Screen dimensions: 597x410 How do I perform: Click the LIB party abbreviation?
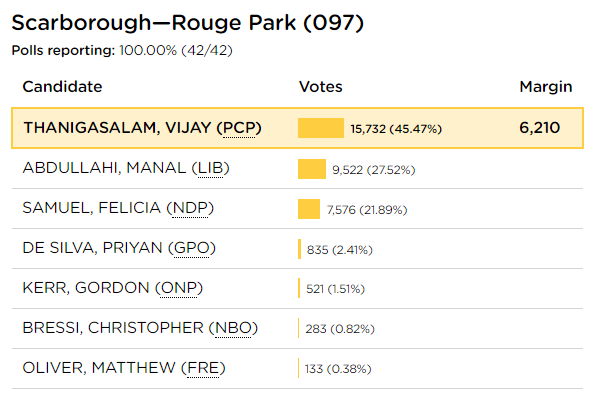click(211, 168)
